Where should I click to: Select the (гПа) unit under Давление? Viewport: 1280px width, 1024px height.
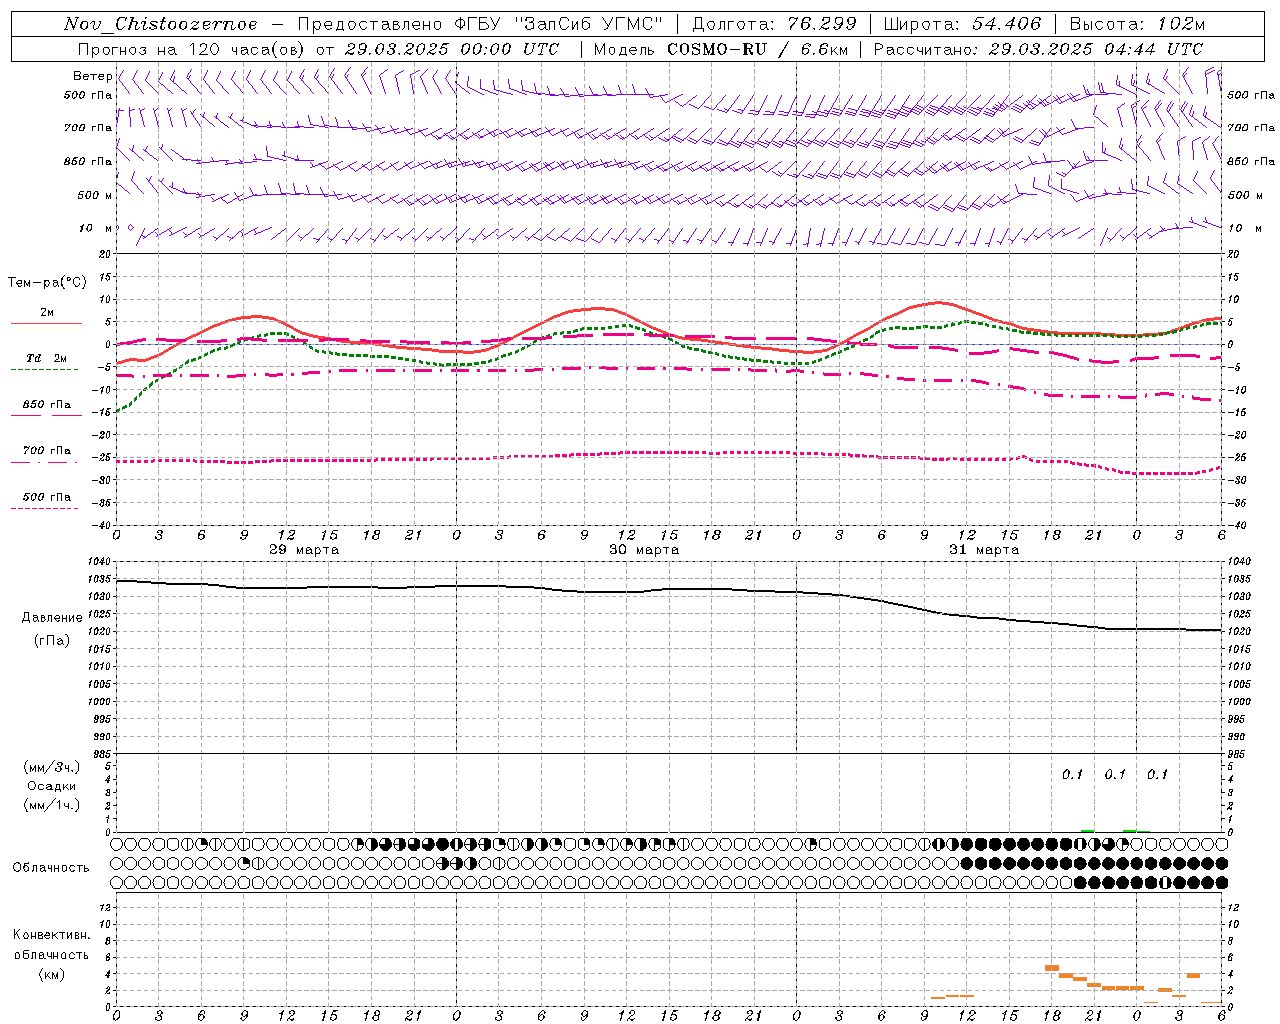(x=51, y=640)
